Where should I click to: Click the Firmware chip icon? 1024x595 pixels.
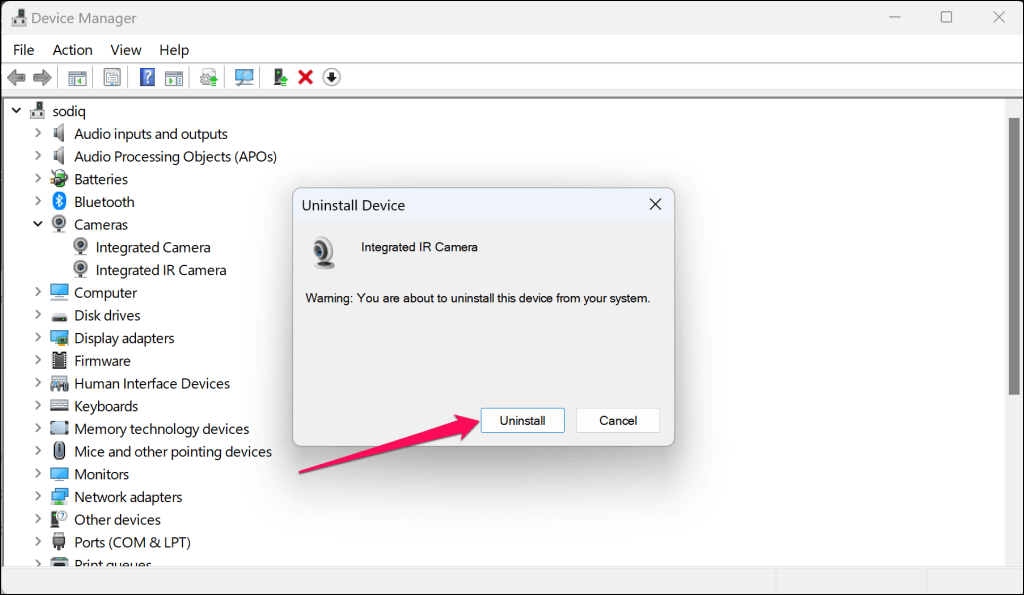(59, 361)
